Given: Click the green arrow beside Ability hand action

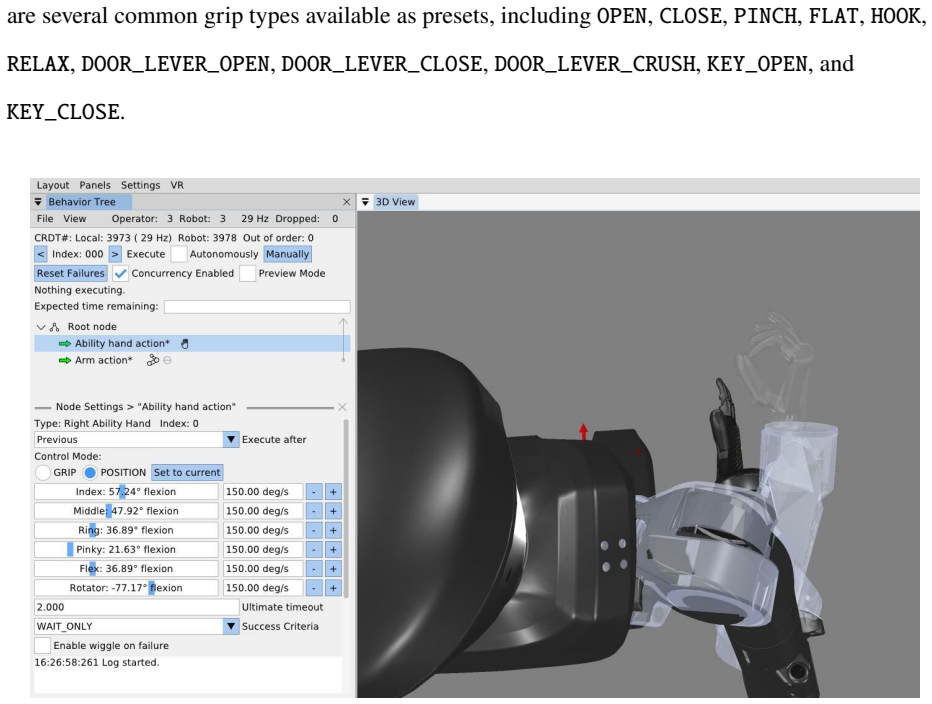Looking at the screenshot, I should [x=65, y=344].
